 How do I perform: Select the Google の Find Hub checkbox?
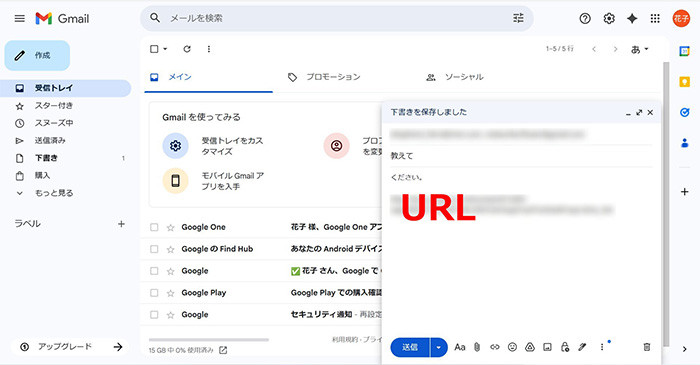[x=154, y=249]
